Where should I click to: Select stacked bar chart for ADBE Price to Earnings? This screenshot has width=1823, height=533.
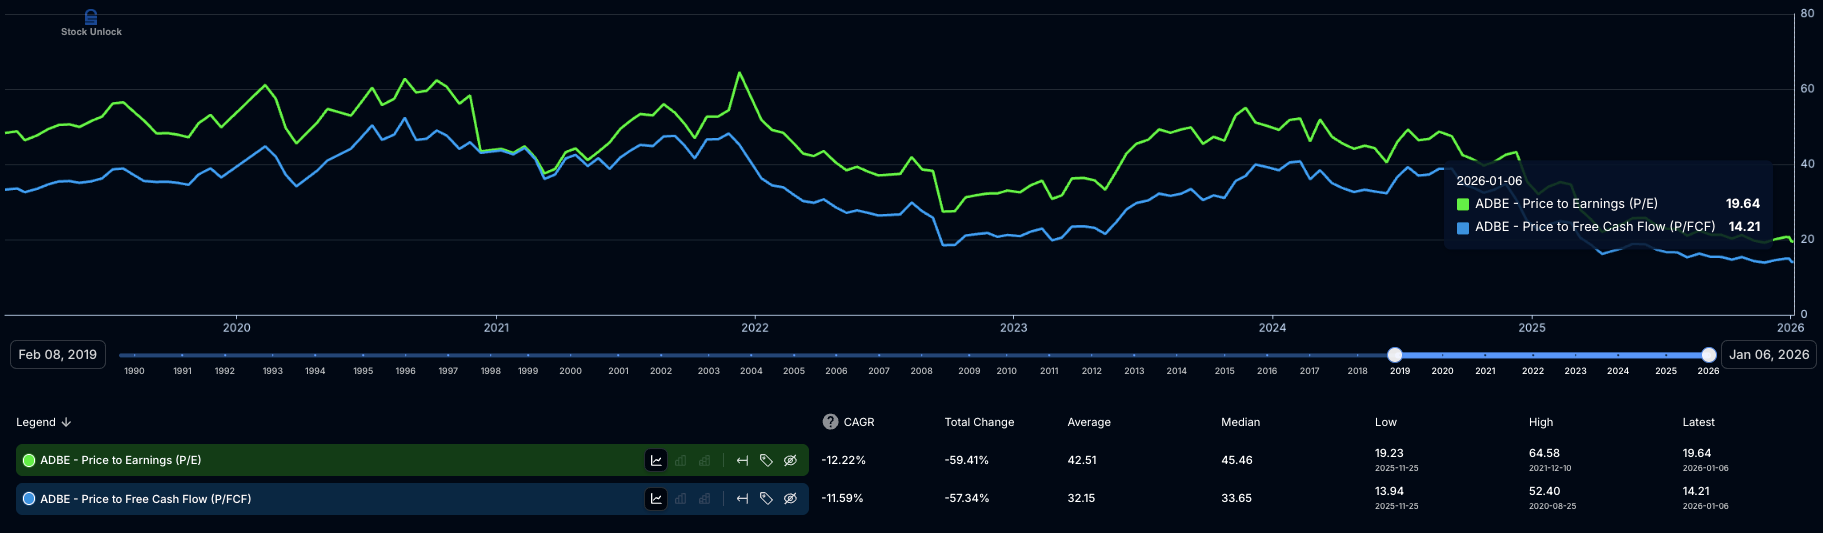[x=705, y=460]
